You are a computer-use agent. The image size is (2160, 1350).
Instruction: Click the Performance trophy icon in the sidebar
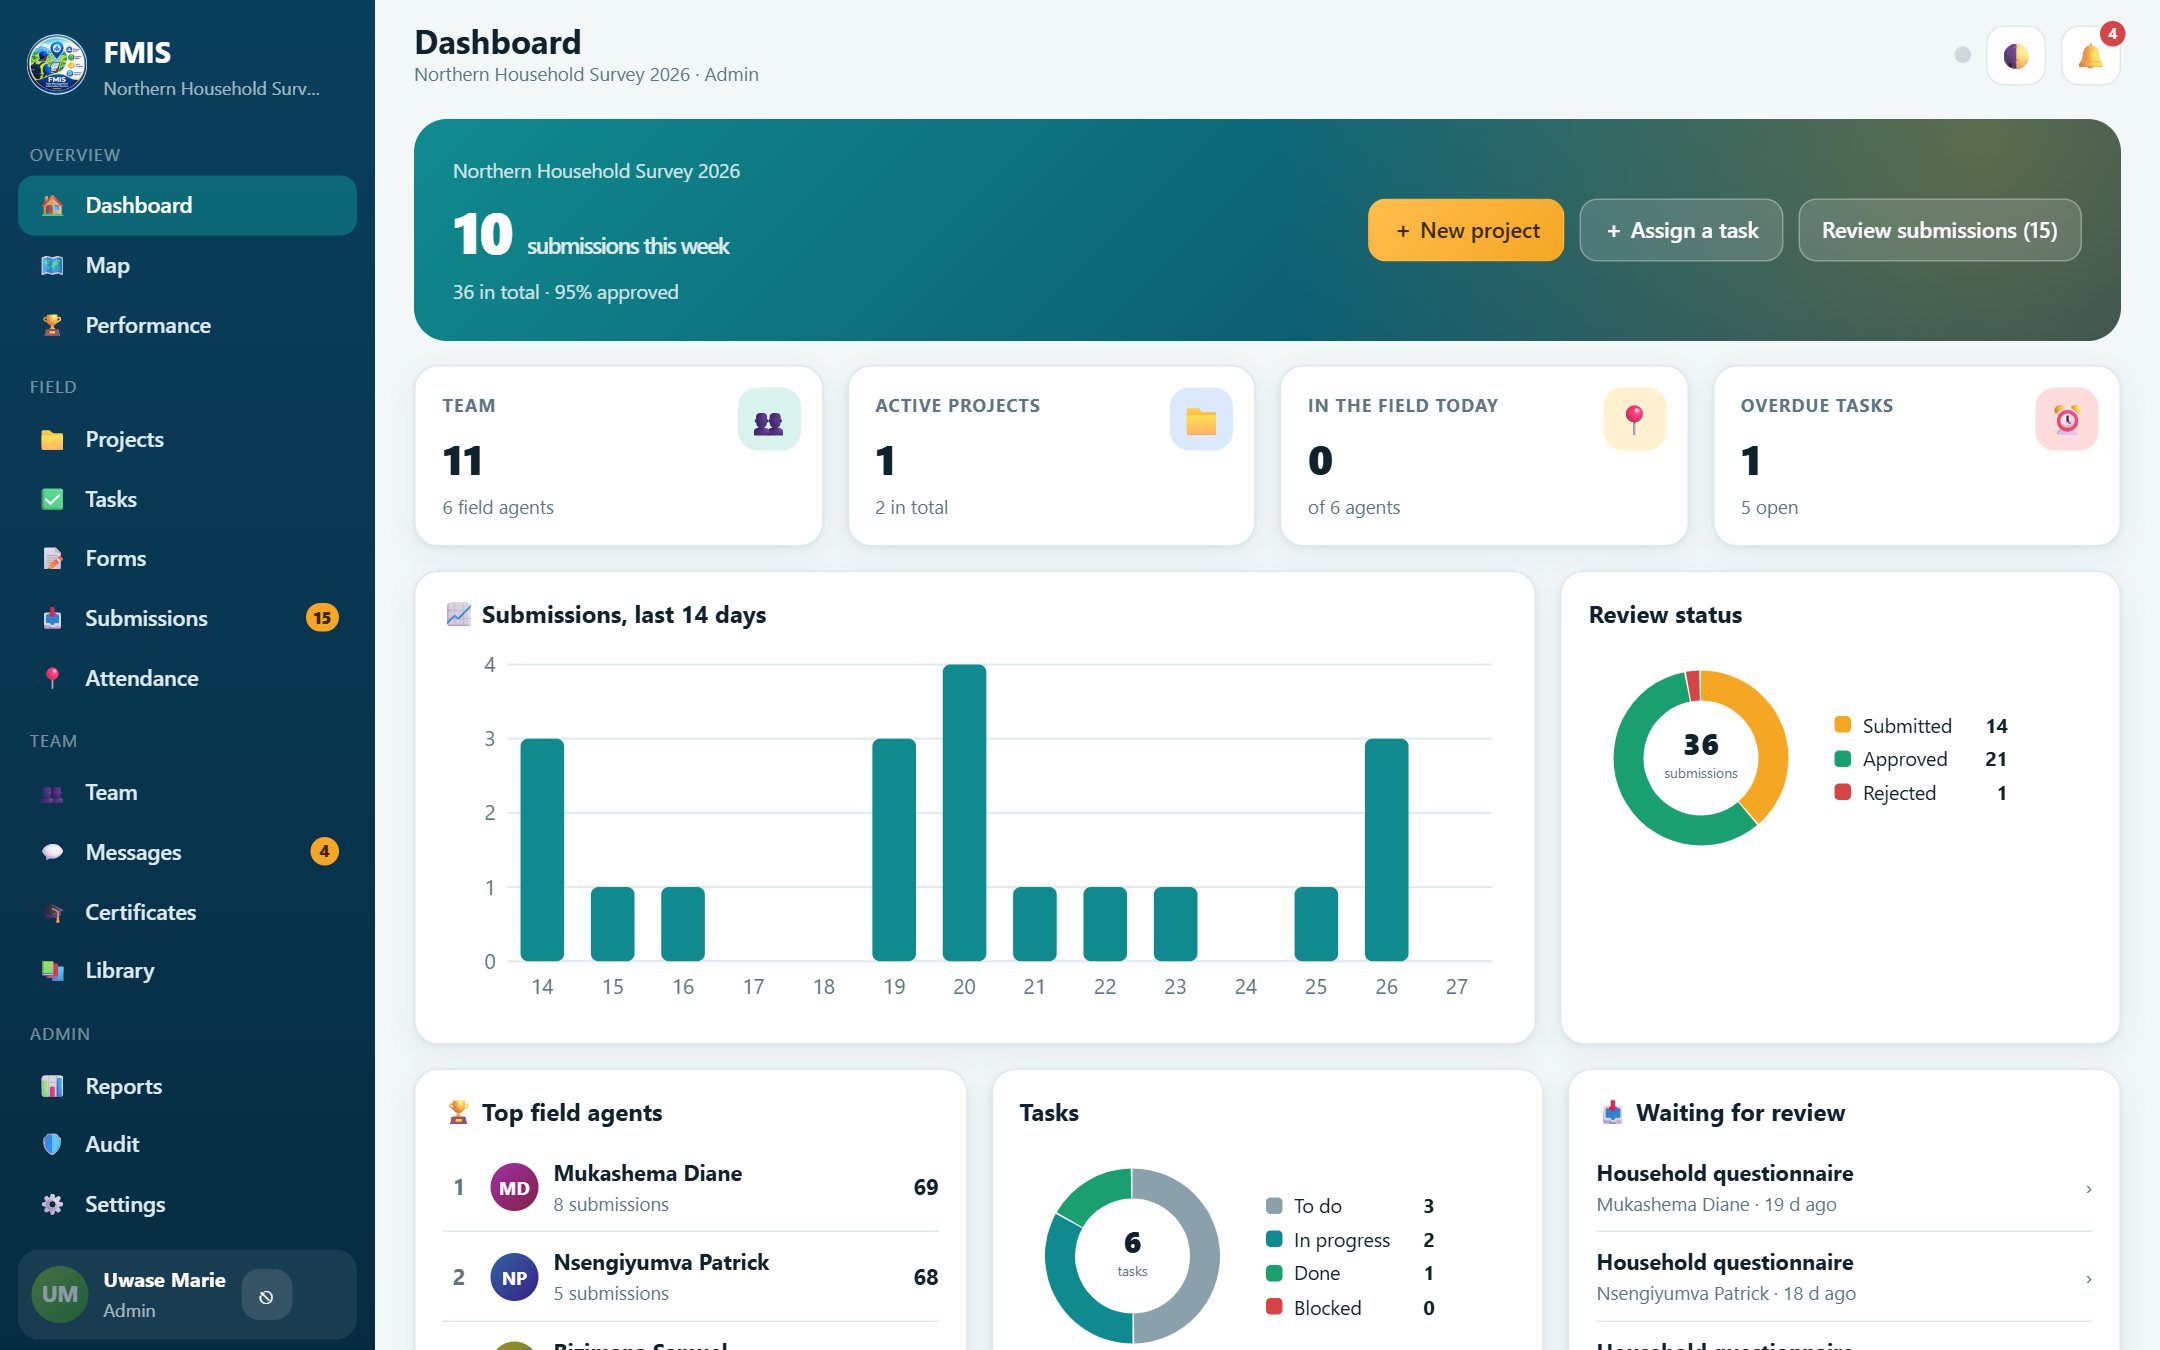coord(52,325)
